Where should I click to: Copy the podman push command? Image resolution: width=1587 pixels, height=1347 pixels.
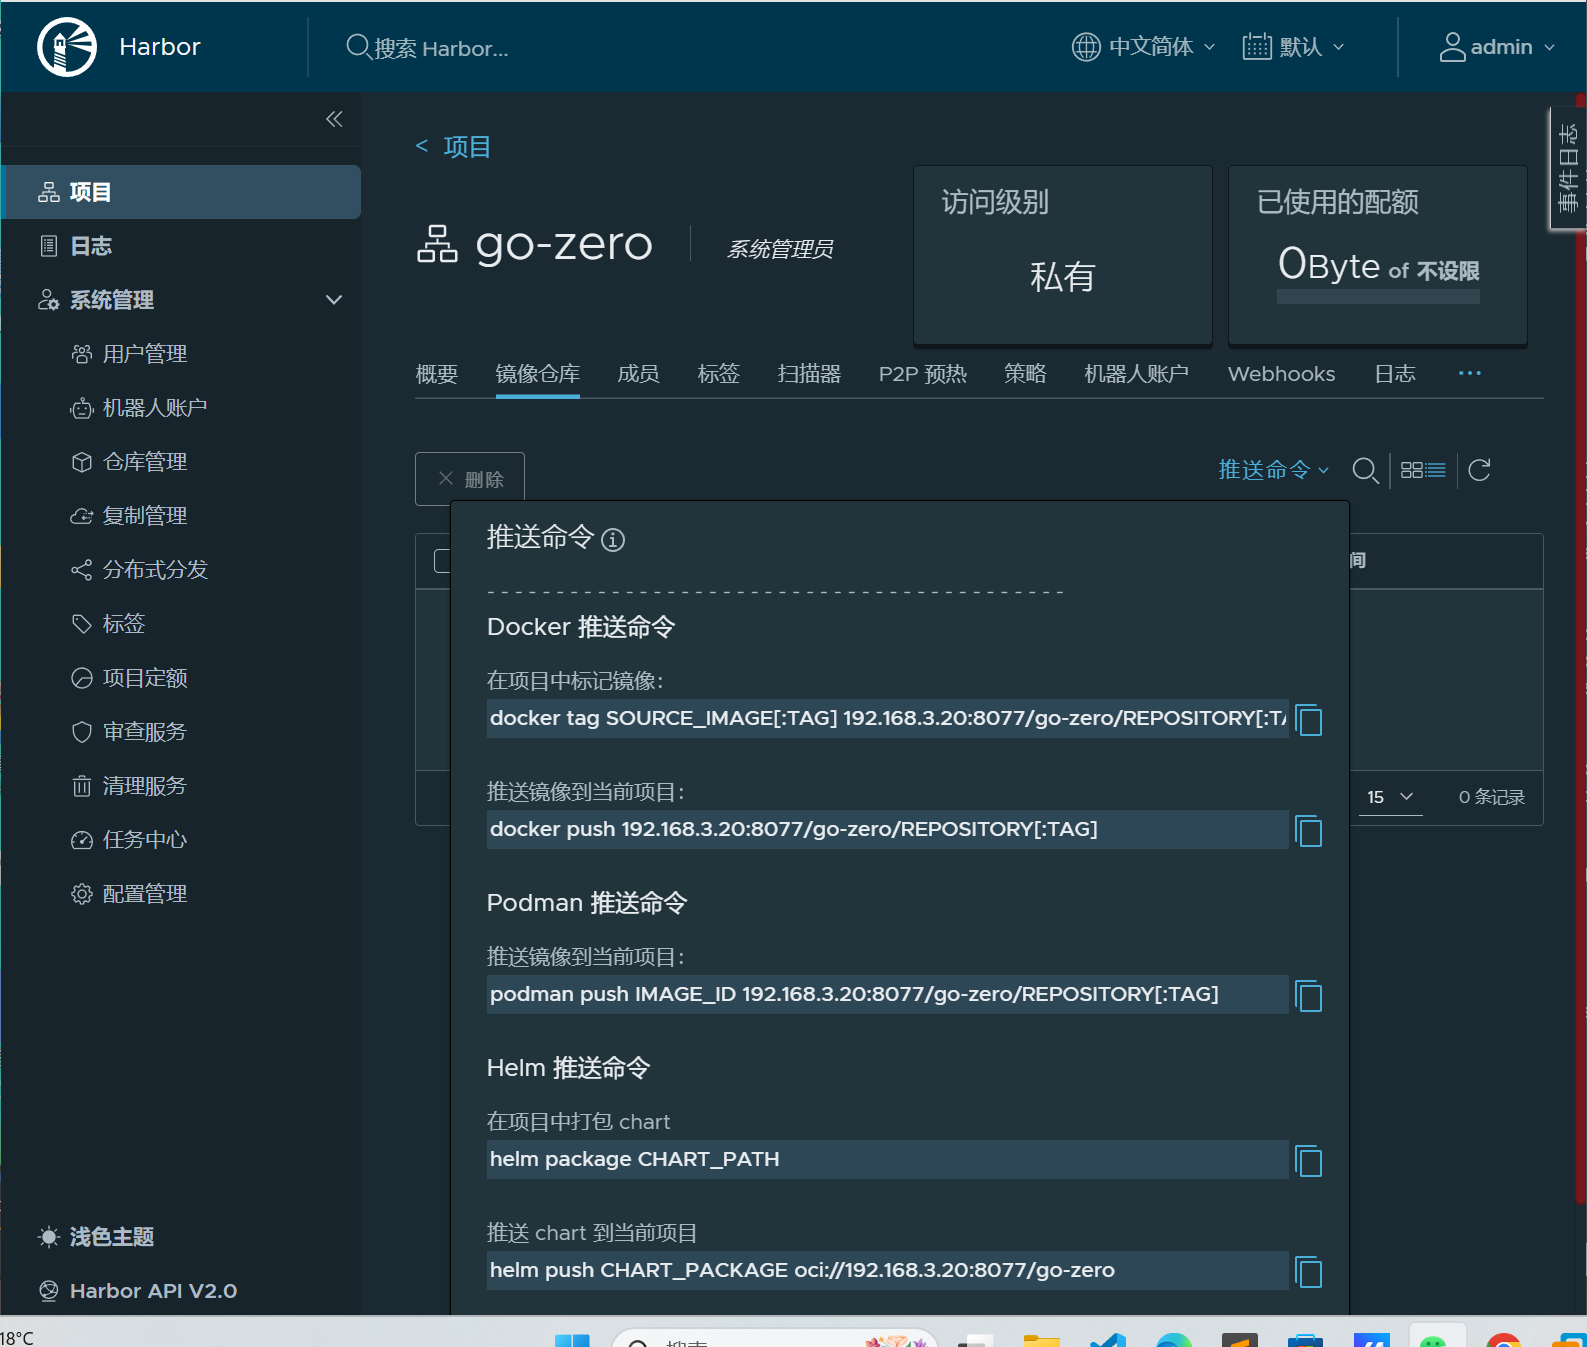pyautogui.click(x=1308, y=996)
